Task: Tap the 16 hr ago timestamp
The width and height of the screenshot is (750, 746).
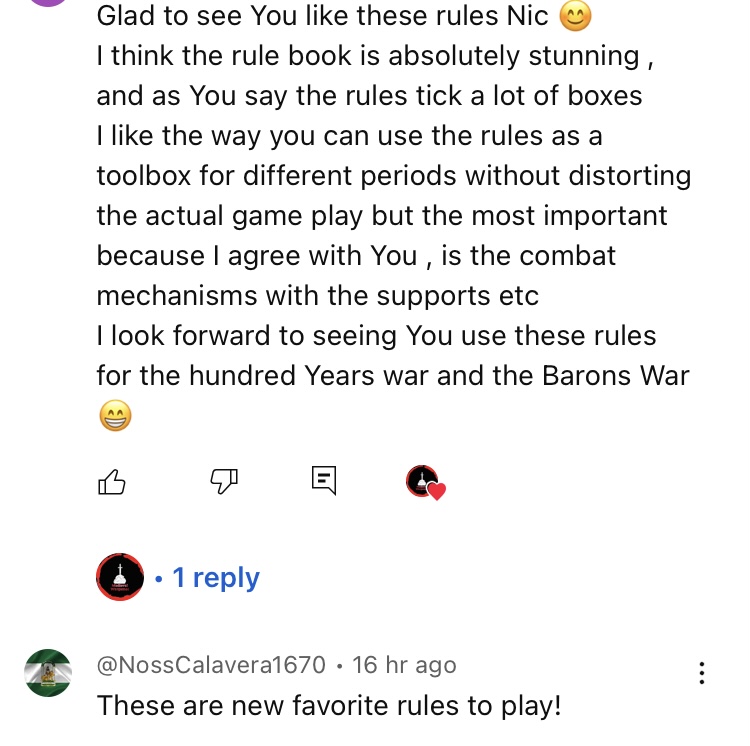Action: pyautogui.click(x=404, y=665)
